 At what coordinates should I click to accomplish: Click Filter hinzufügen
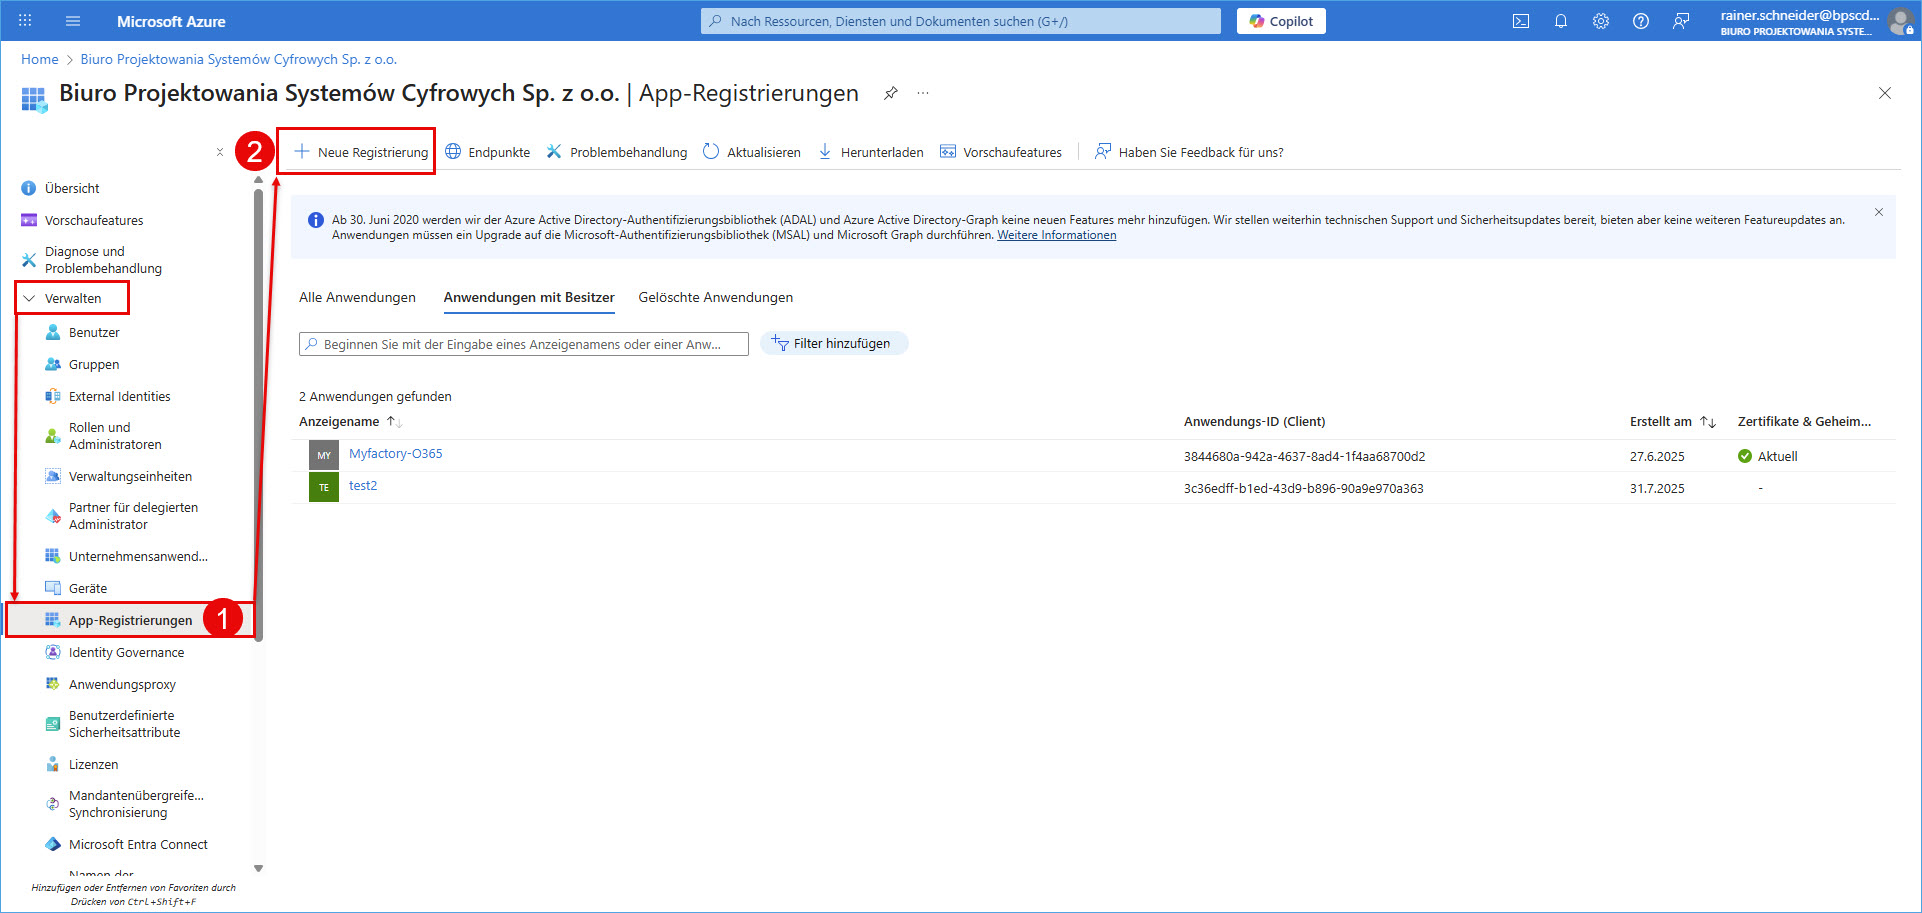click(x=834, y=343)
